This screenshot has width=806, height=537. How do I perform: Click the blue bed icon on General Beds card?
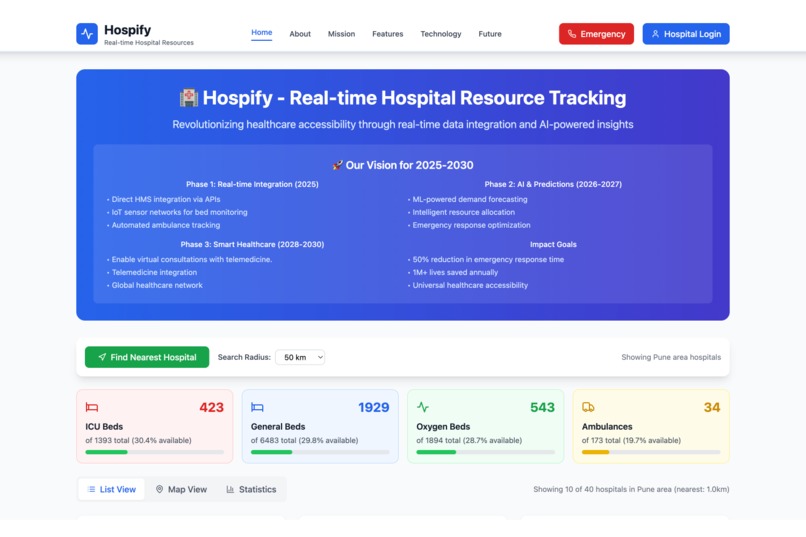coord(257,407)
